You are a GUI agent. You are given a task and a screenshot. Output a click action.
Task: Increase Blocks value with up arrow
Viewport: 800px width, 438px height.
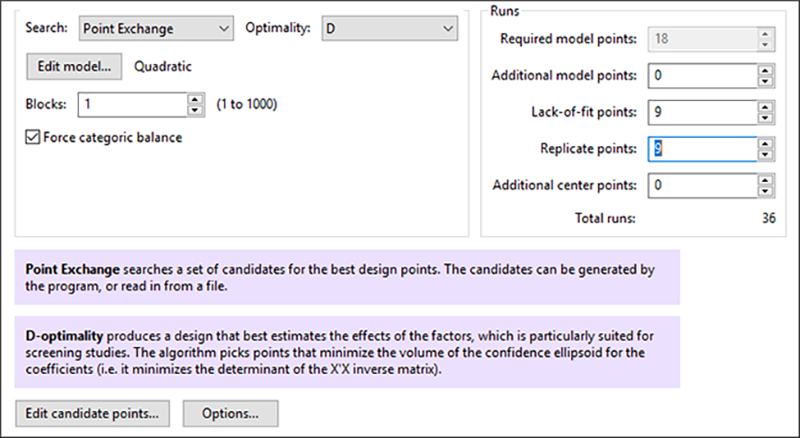coord(196,99)
